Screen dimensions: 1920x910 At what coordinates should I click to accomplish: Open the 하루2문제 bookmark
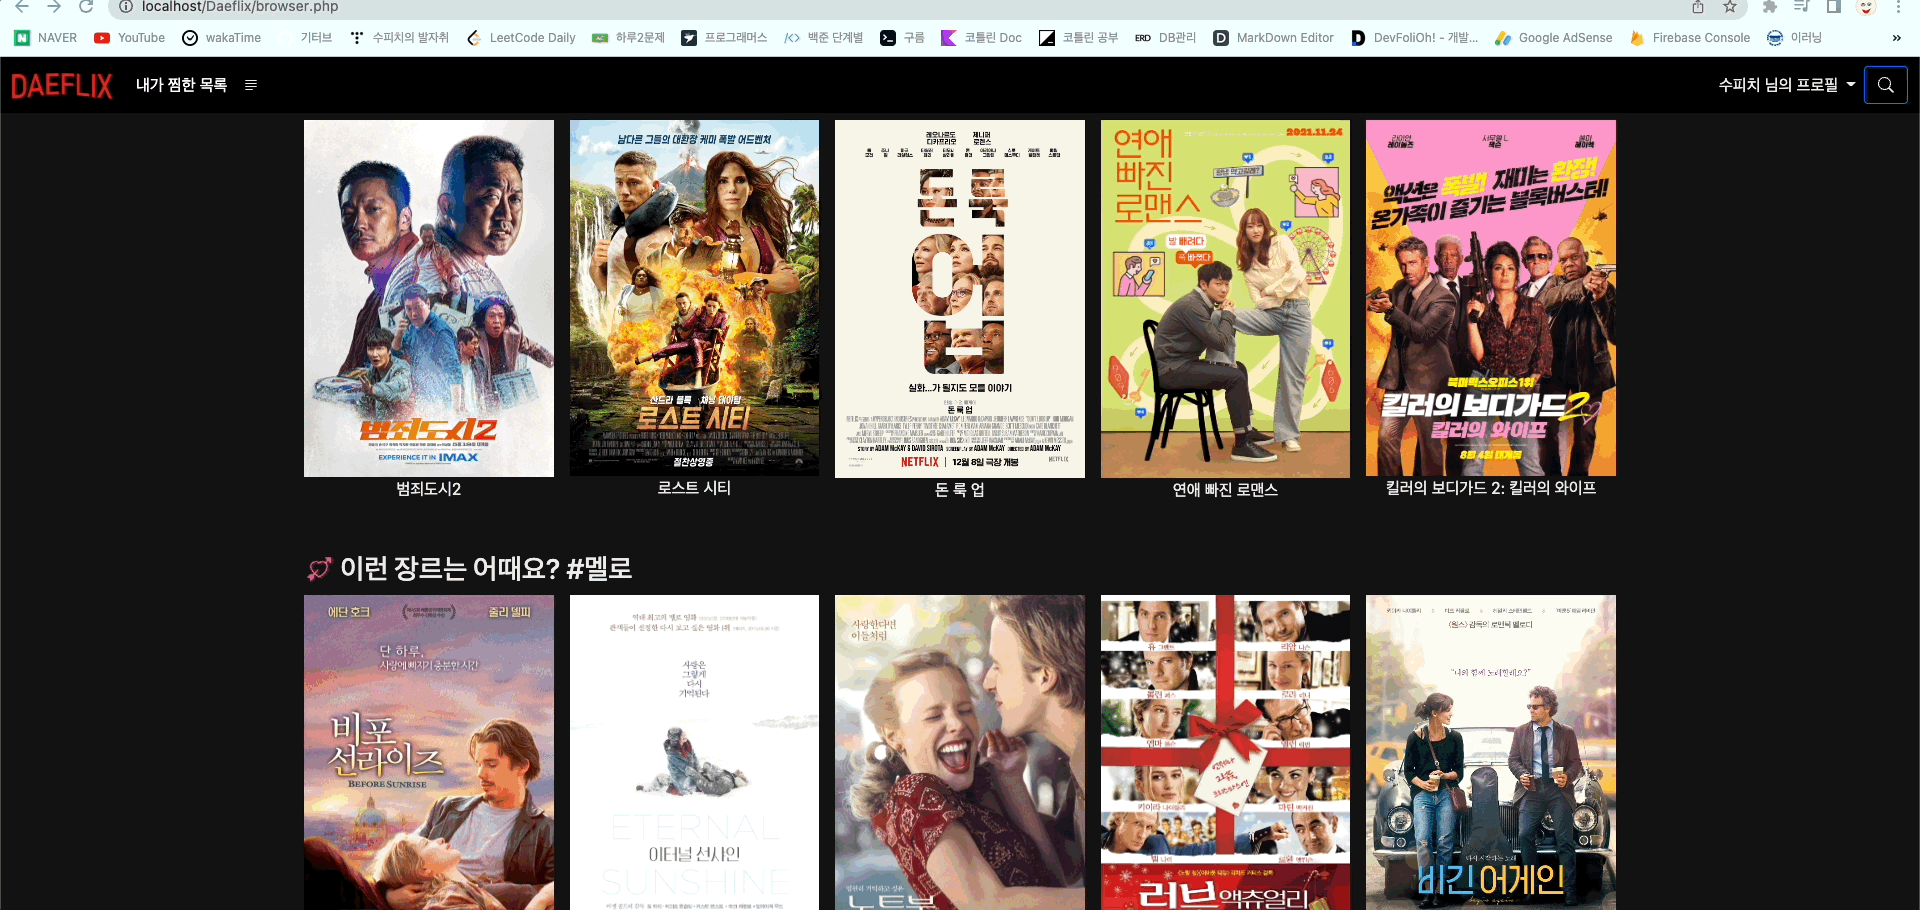pos(628,38)
